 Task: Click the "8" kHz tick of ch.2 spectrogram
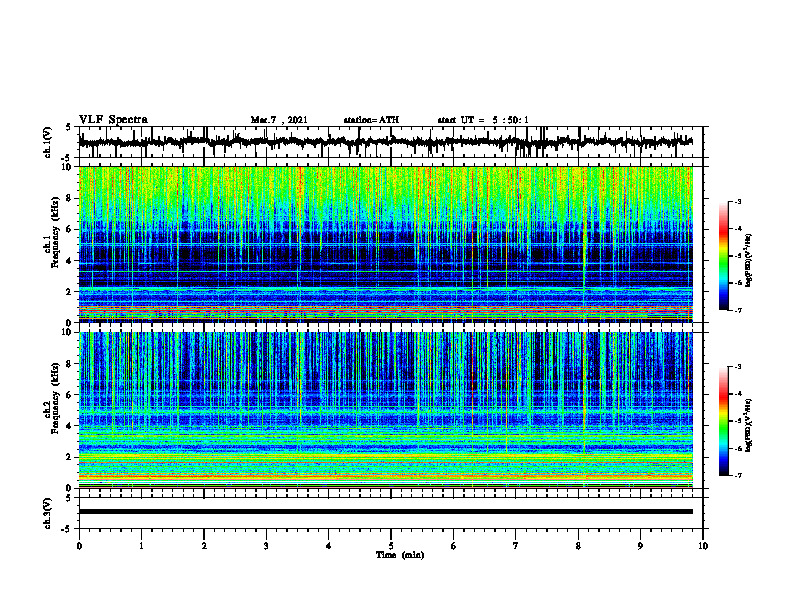pyautogui.click(x=70, y=364)
